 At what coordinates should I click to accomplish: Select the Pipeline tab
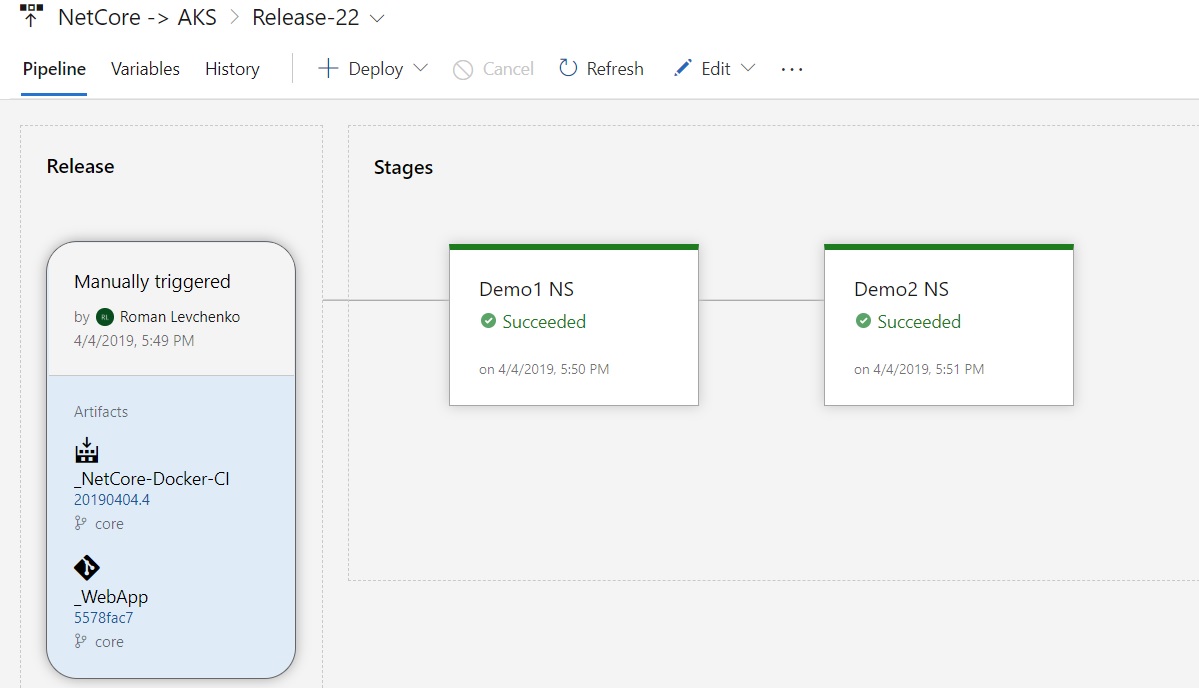[54, 68]
